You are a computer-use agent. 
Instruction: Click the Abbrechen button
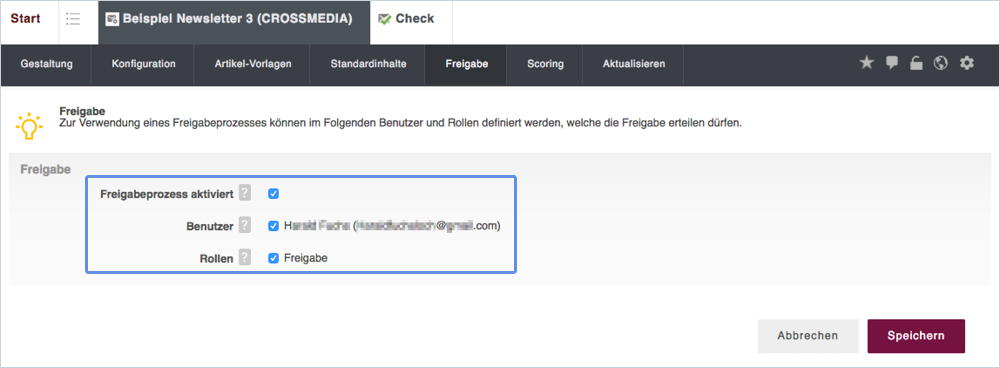pos(808,336)
